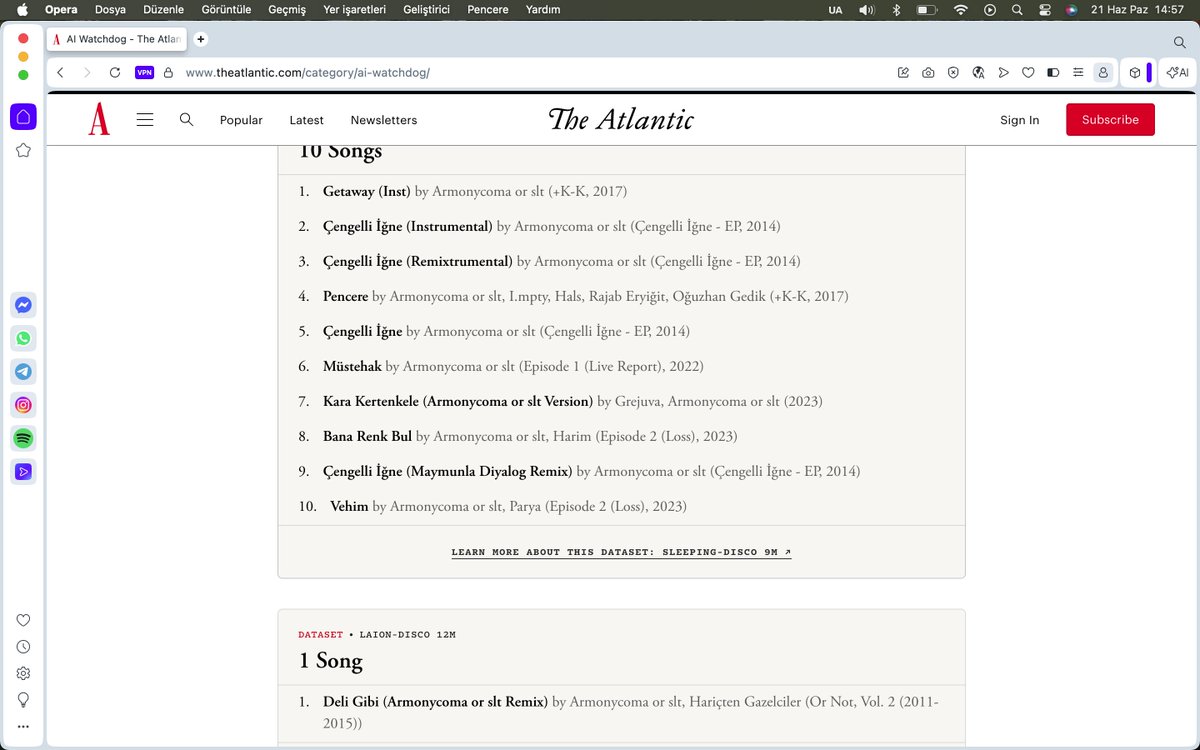The image size is (1200, 750).
Task: Open sidebar heart pinboards icon
Action: point(23,620)
